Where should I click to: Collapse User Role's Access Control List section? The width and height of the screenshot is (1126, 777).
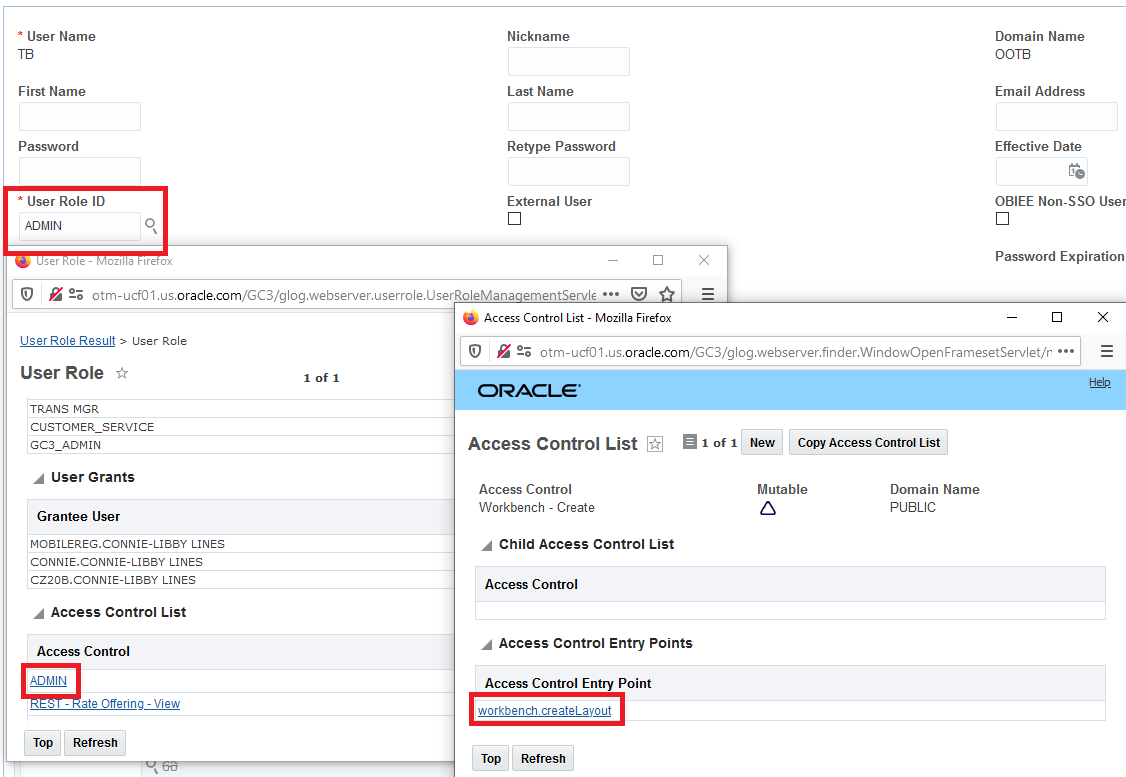tap(39, 613)
